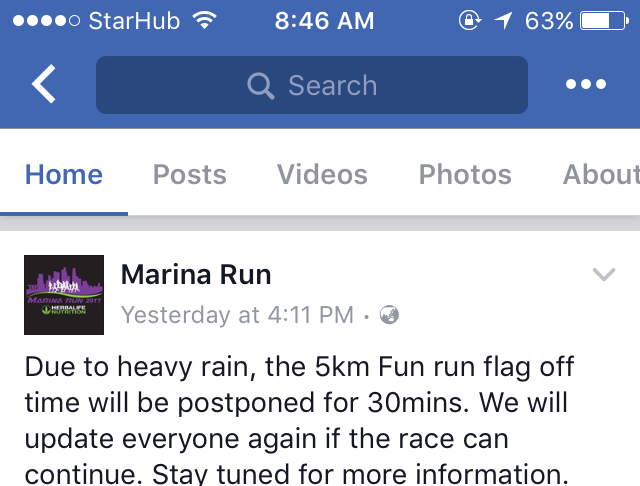Image resolution: width=640 pixels, height=486 pixels.
Task: Tap the Marina Run profile picture
Action: pos(64,295)
